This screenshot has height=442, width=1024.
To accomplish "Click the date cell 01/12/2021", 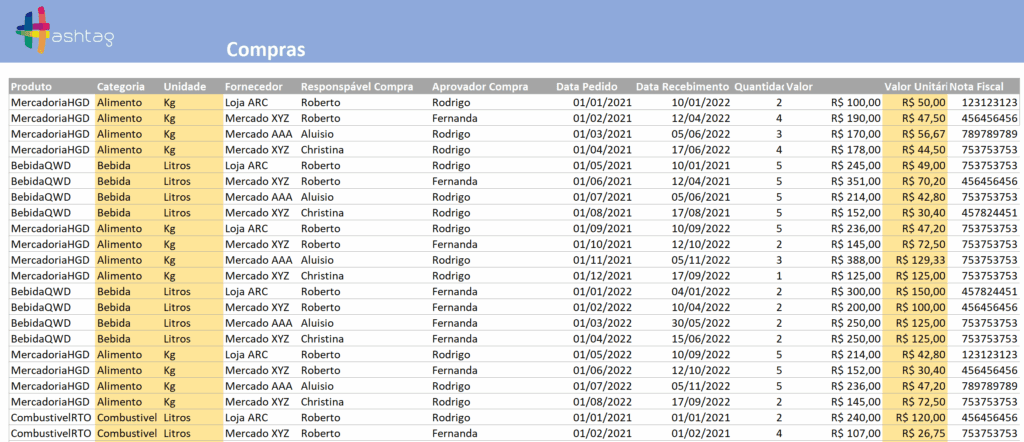I will click(x=602, y=276).
